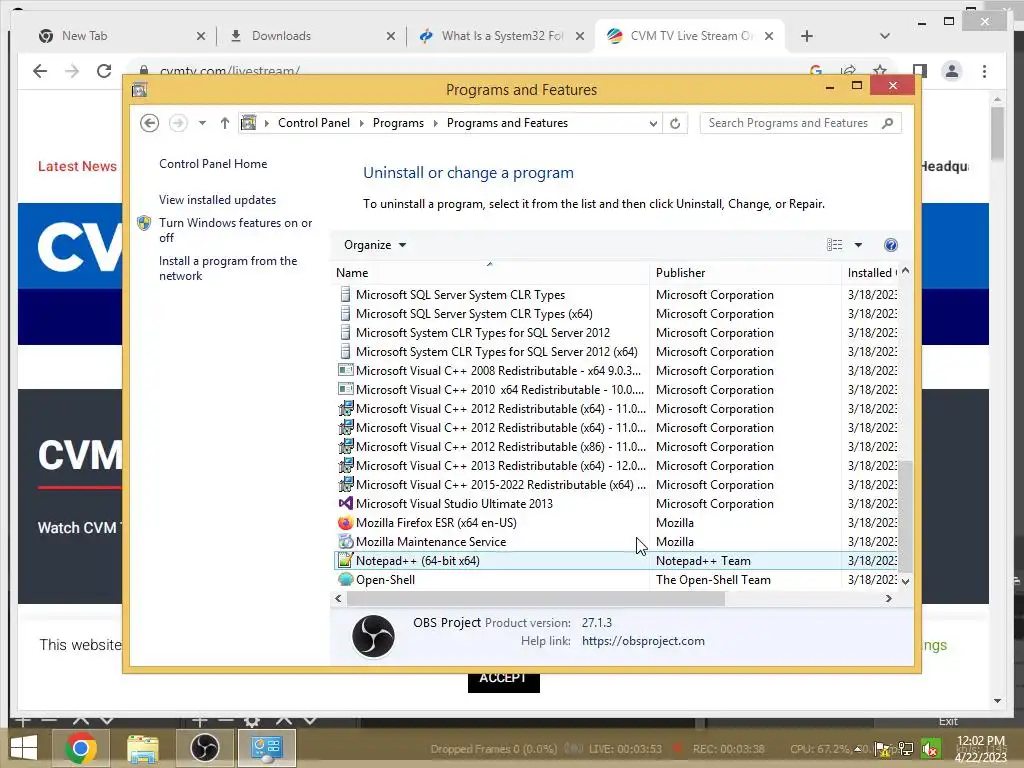This screenshot has width=1024, height=768.
Task: Expand the view options dropdown arrow
Action: (858, 245)
